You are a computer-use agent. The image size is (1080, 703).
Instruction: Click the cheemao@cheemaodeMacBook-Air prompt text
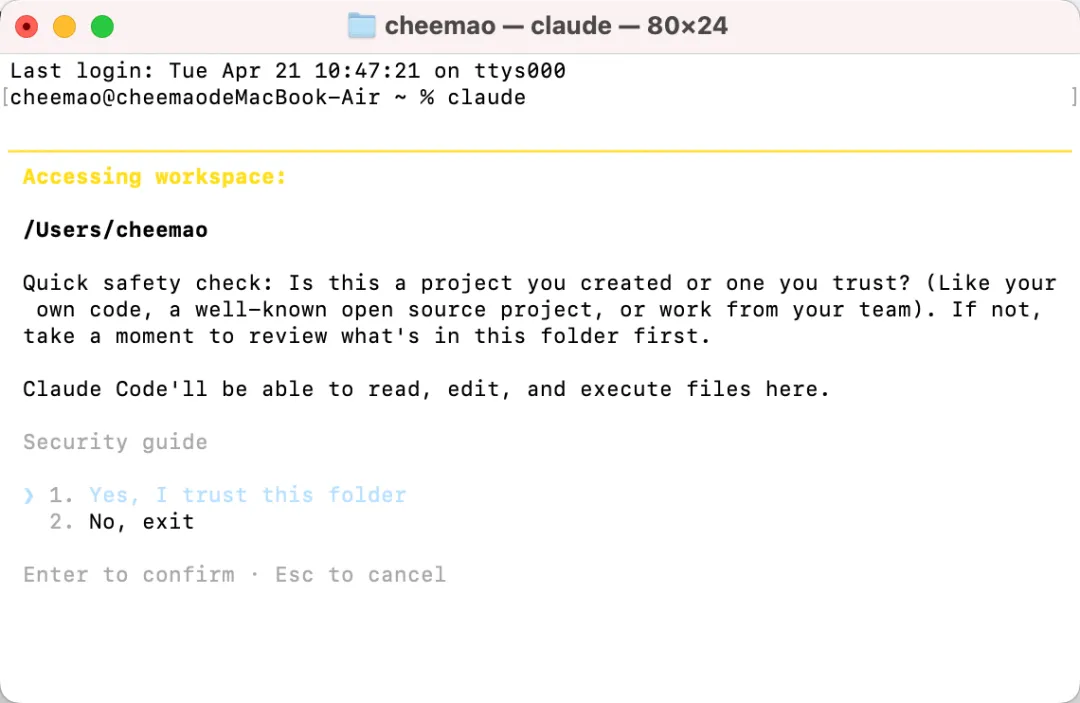coord(195,98)
